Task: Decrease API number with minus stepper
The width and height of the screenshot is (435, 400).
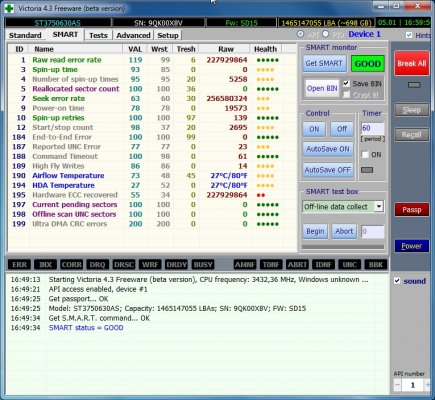Action: click(397, 385)
